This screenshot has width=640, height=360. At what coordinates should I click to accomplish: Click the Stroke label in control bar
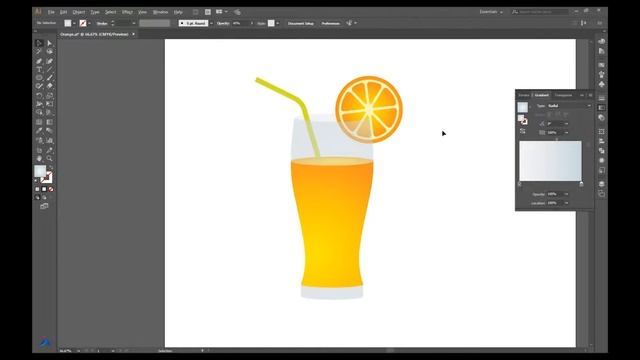tap(102, 23)
